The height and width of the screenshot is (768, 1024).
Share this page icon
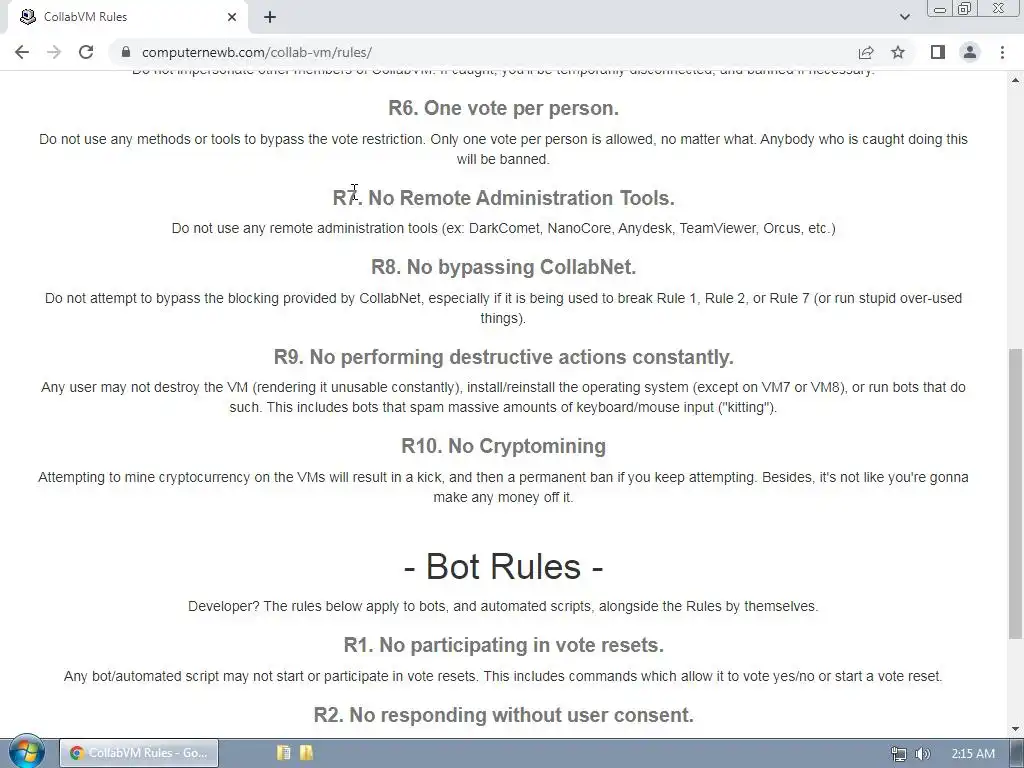[x=866, y=52]
